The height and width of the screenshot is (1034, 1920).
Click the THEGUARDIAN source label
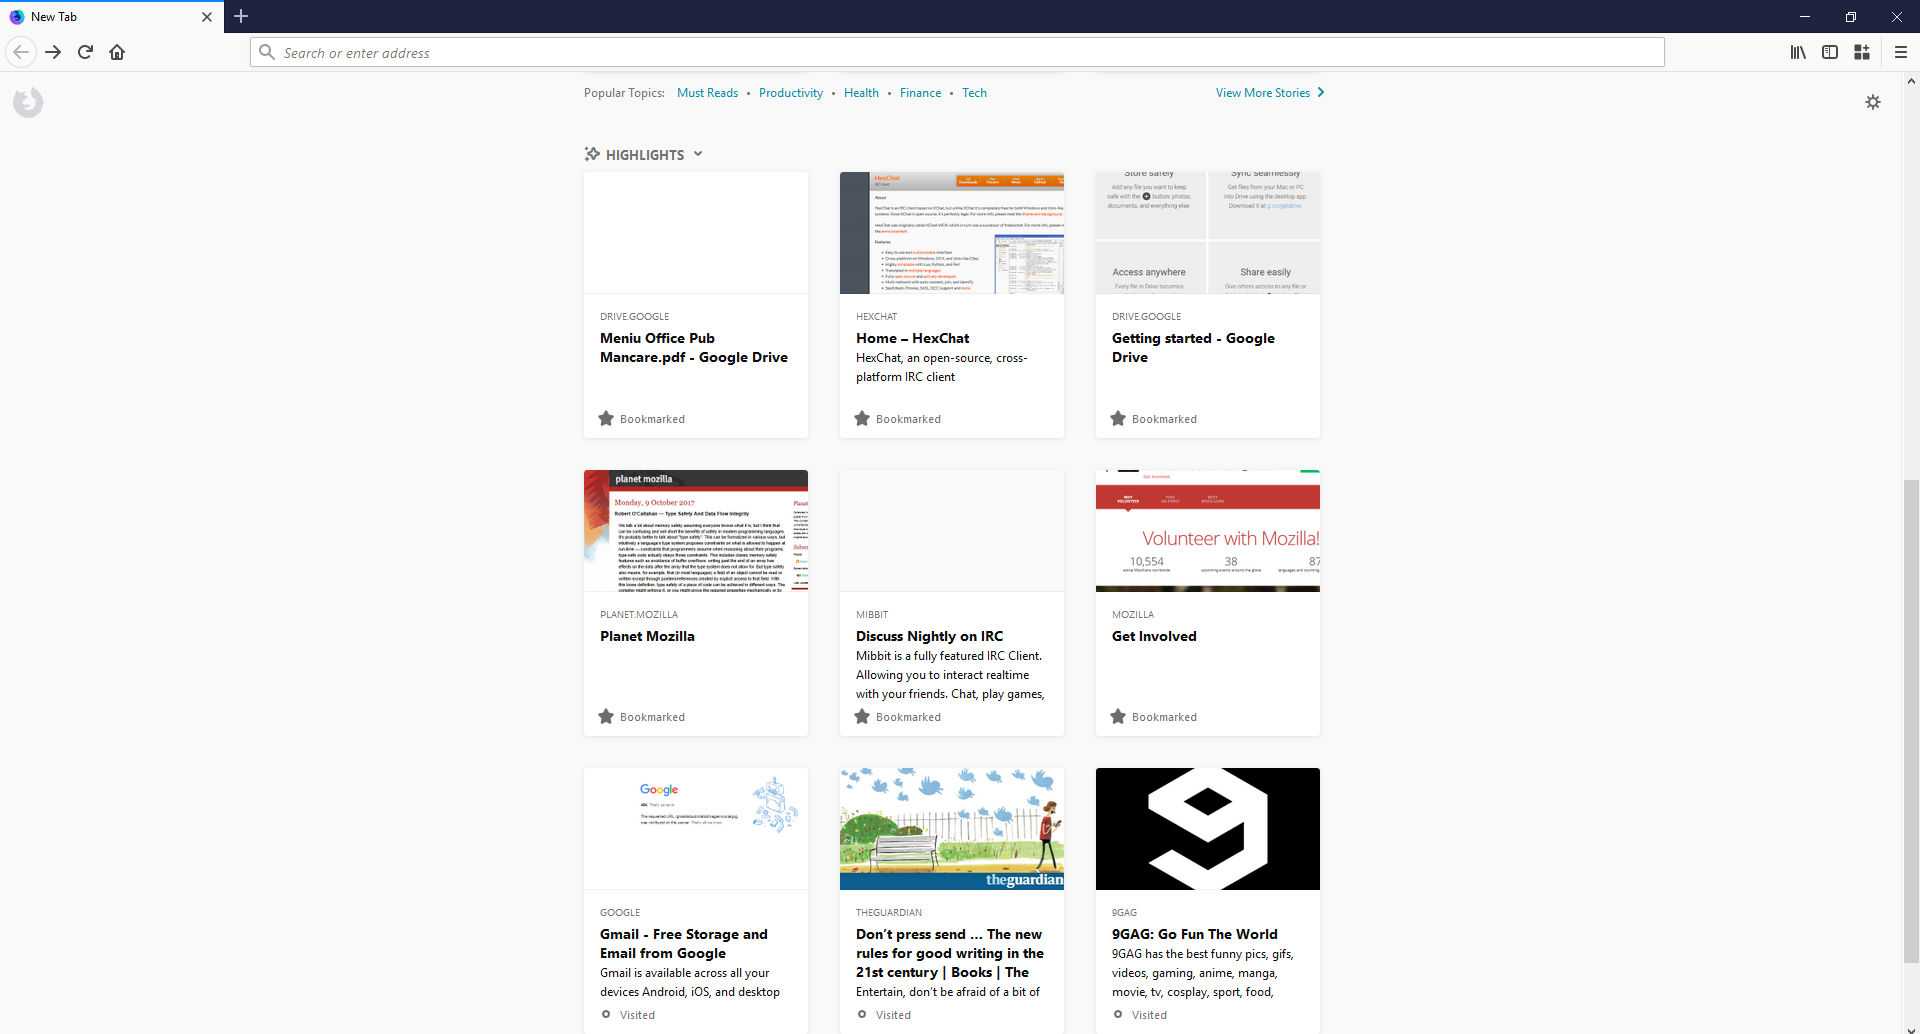pyautogui.click(x=889, y=913)
